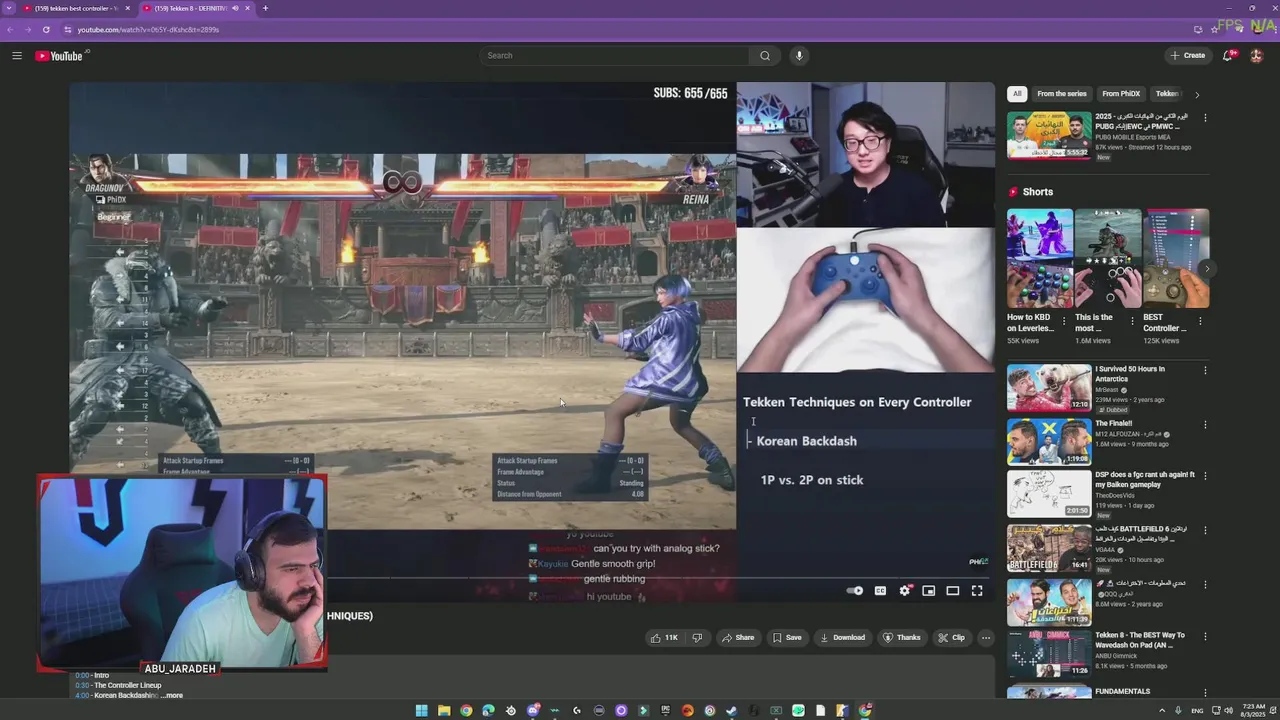This screenshot has height=720, width=1280.
Task: Open the site information icon in address bar
Action: [x=69, y=30]
